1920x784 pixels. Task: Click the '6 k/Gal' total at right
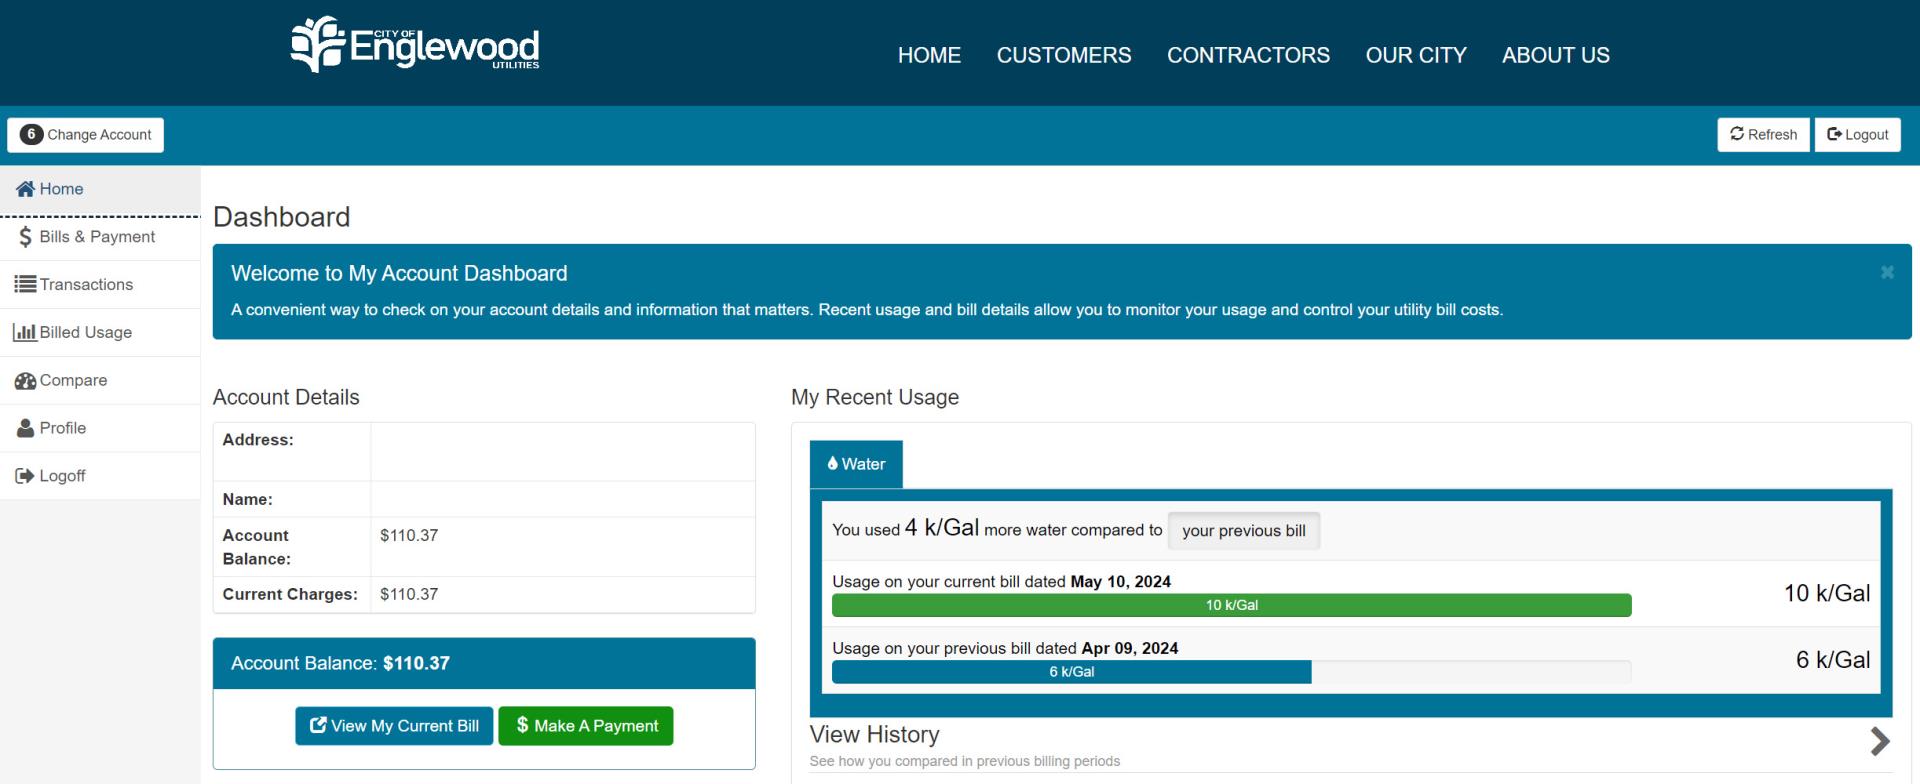click(x=1833, y=660)
